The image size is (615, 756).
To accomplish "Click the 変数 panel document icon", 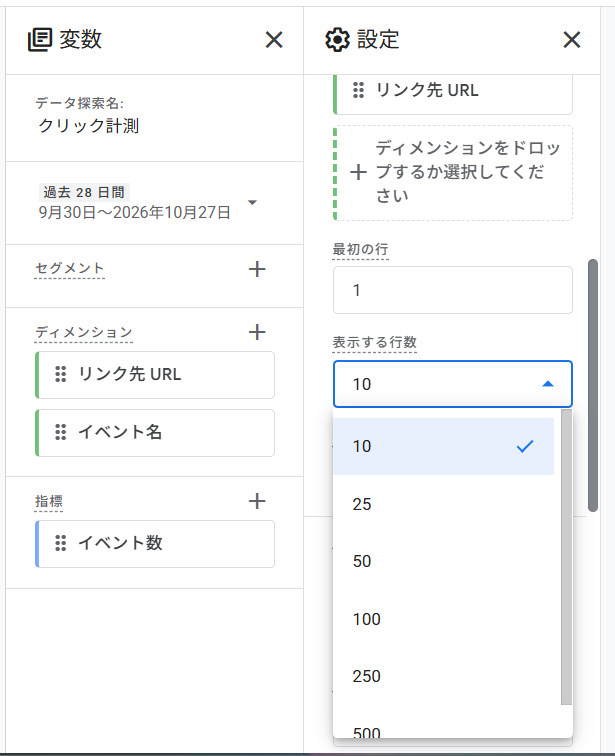I will coord(40,40).
